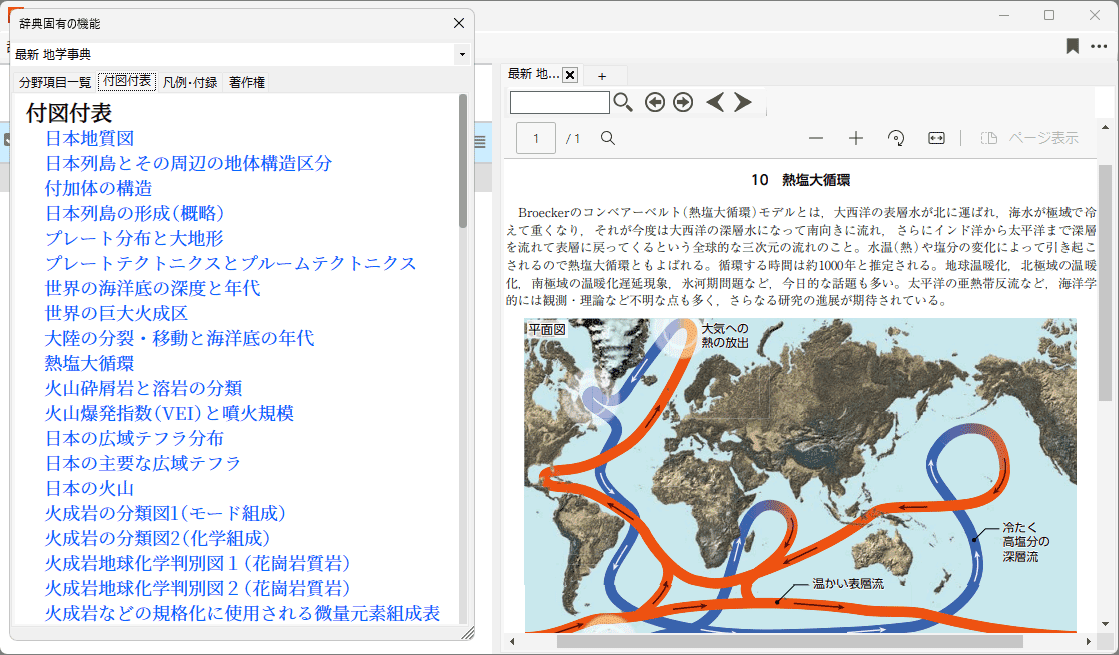Click the vertical scrollbar in the 付図付表 list

(463, 160)
